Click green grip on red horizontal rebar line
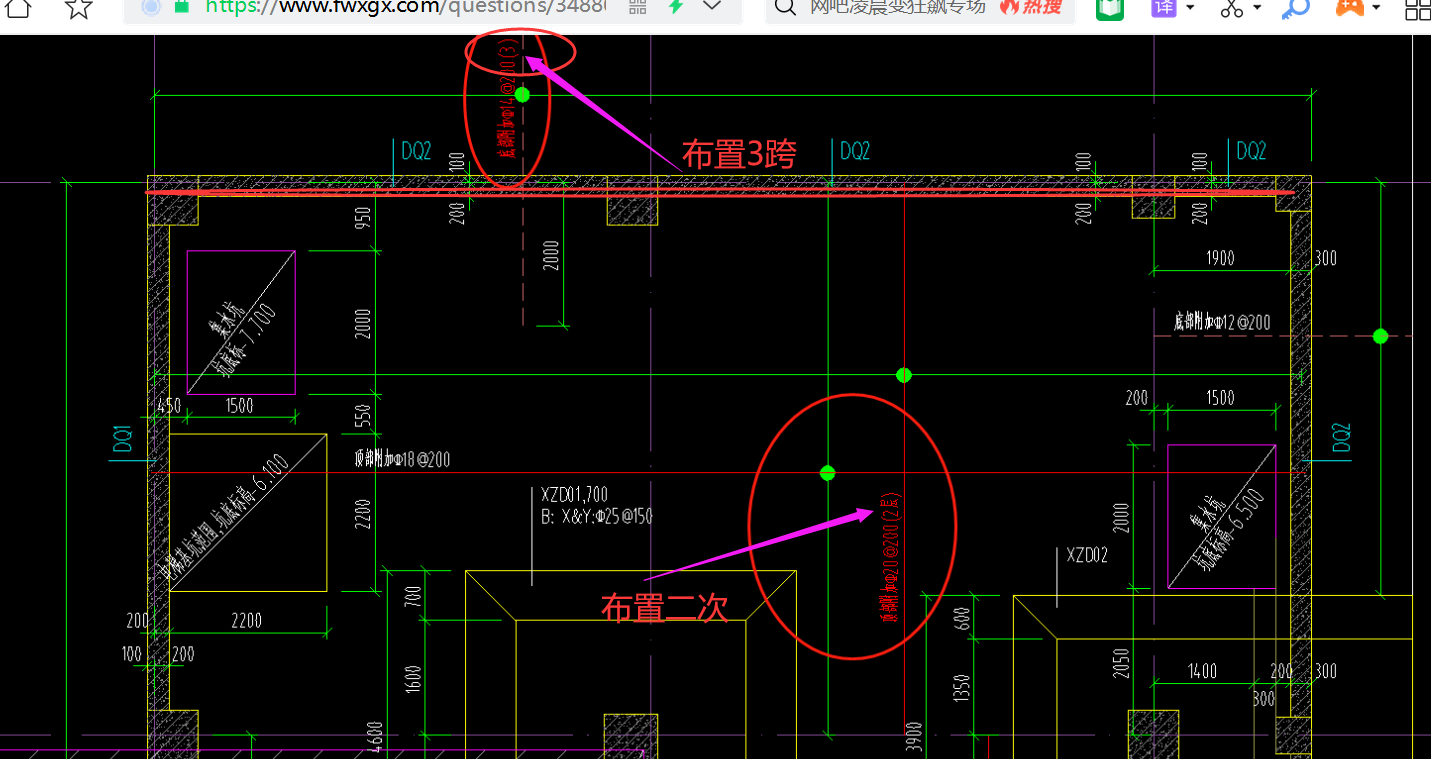1431x759 pixels. [x=827, y=473]
